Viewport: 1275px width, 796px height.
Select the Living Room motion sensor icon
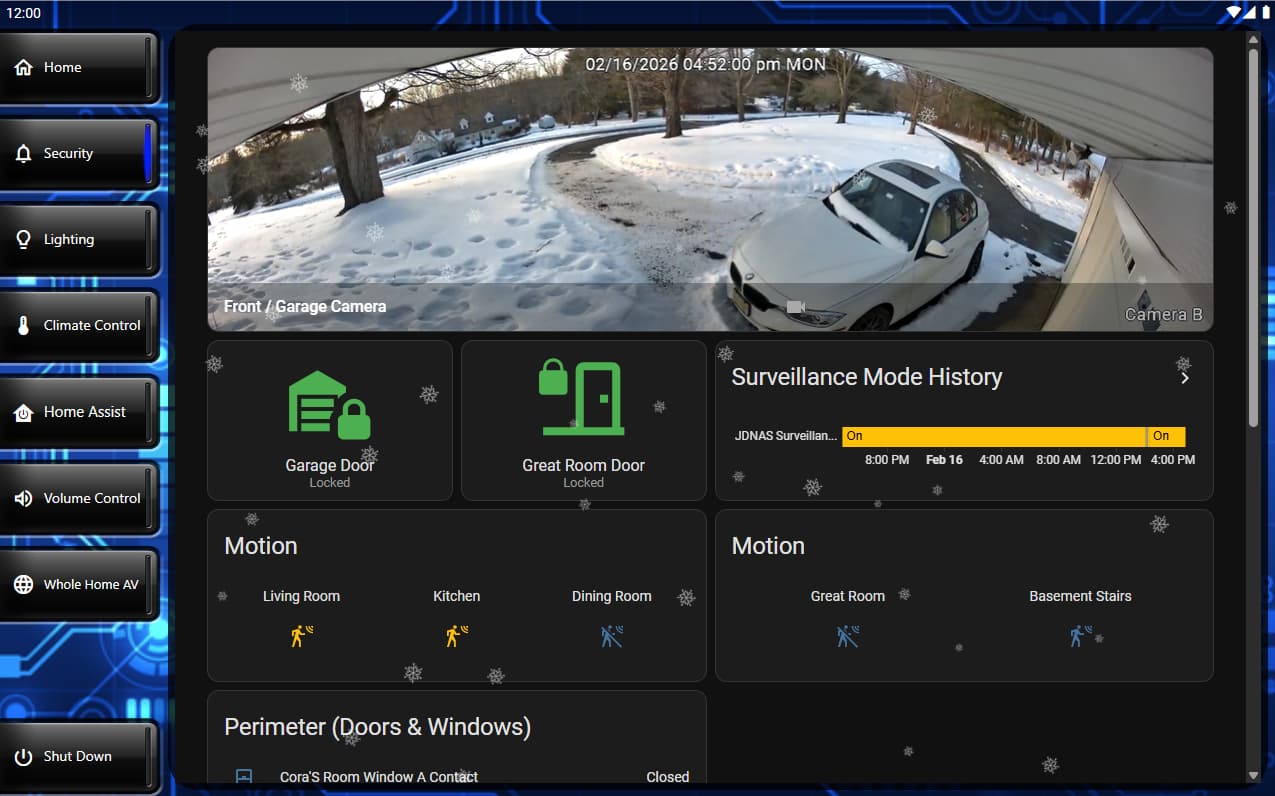tap(301, 636)
